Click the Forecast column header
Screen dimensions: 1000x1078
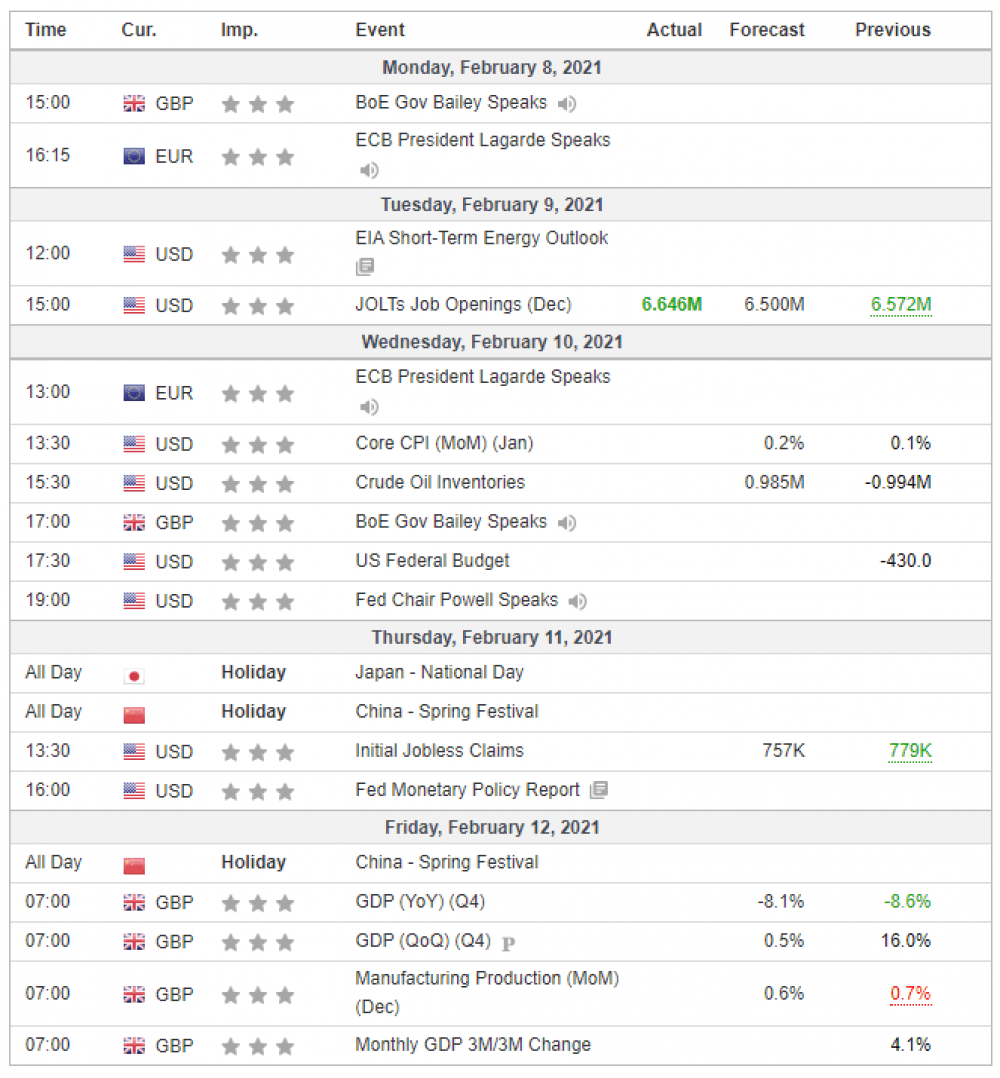pos(767,30)
